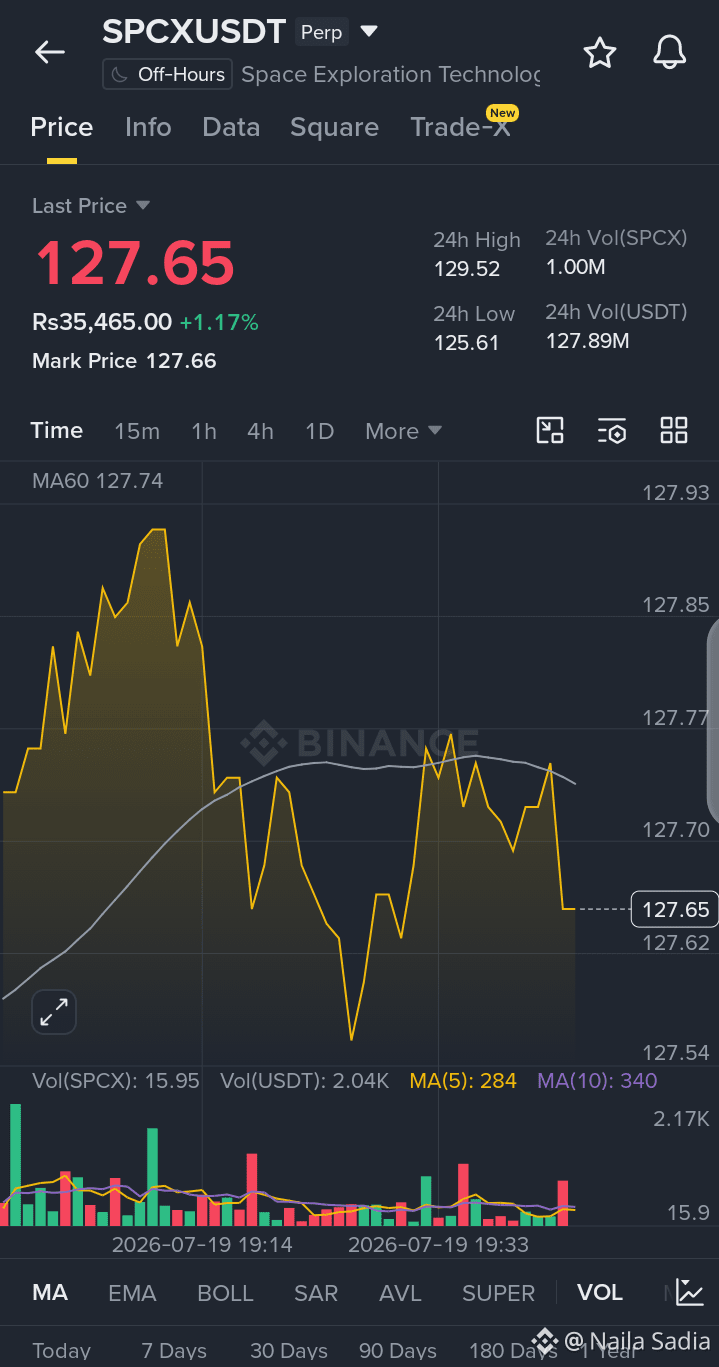Open price alert bell icon
This screenshot has width=719, height=1367.
[669, 52]
